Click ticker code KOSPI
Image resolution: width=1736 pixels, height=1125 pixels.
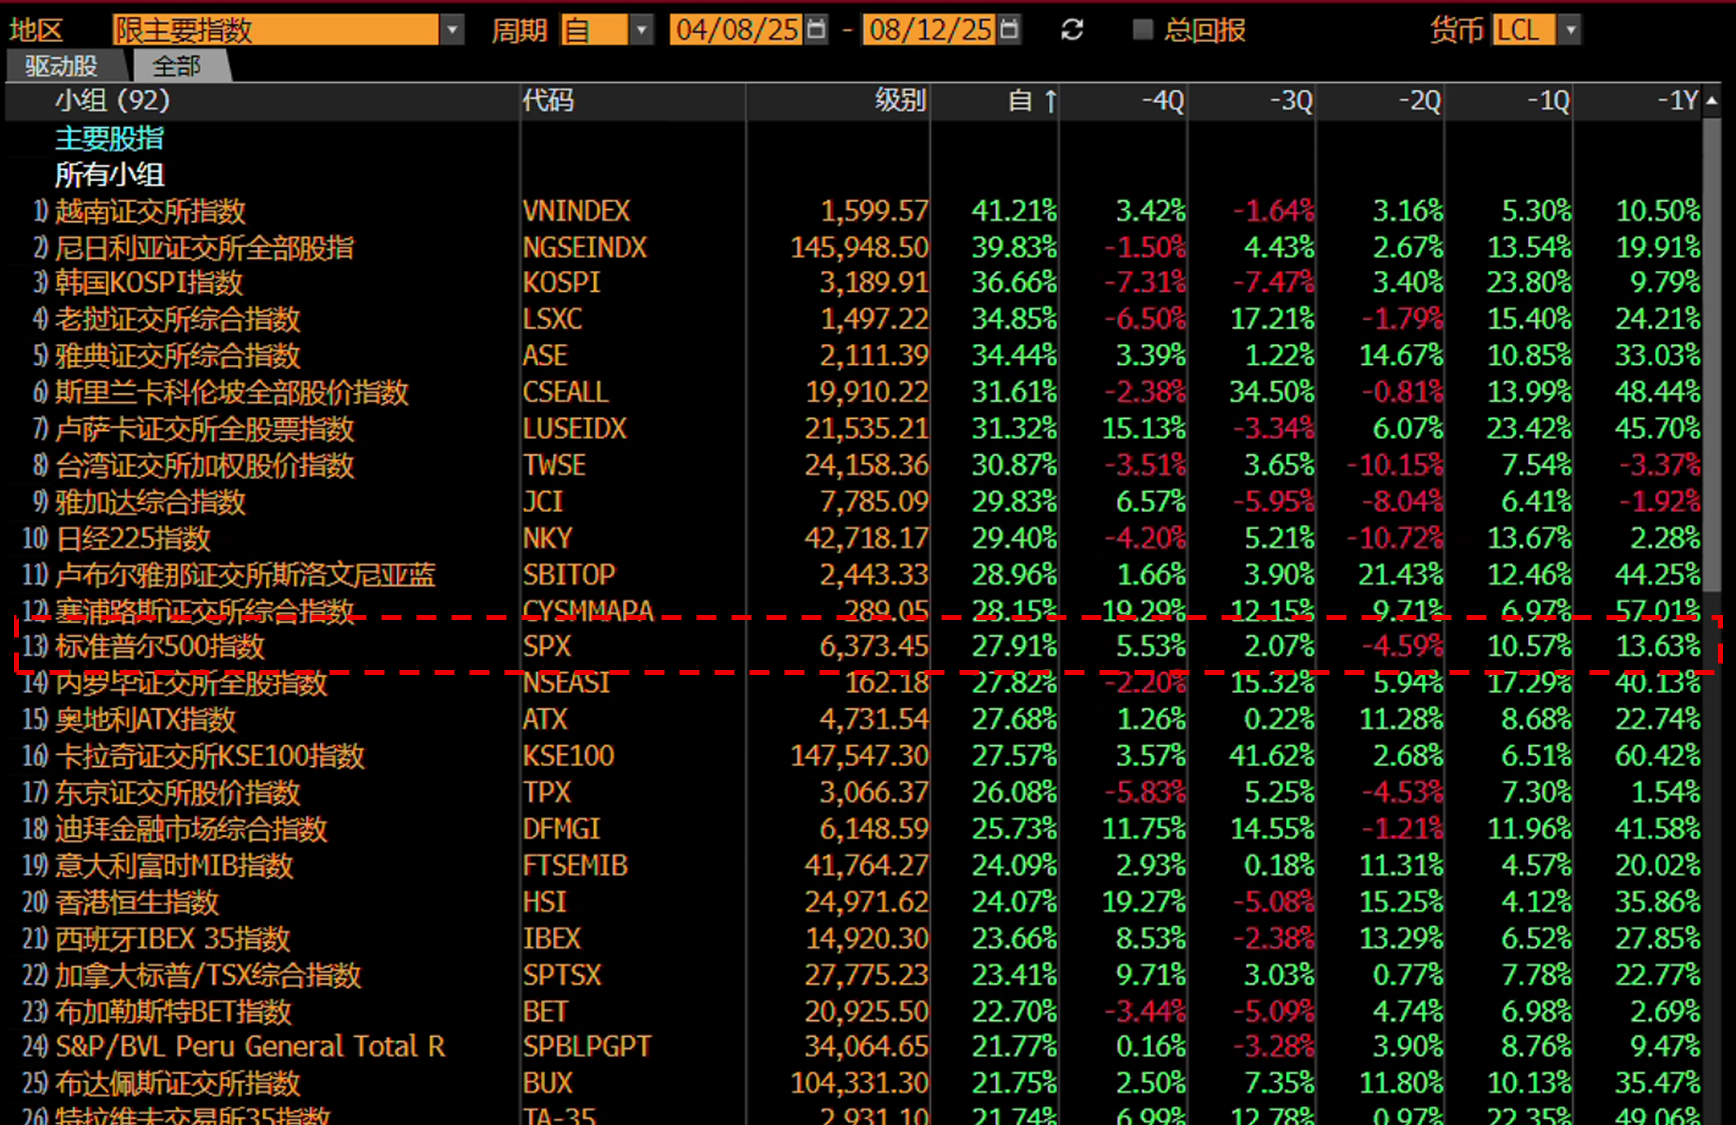[x=561, y=283]
